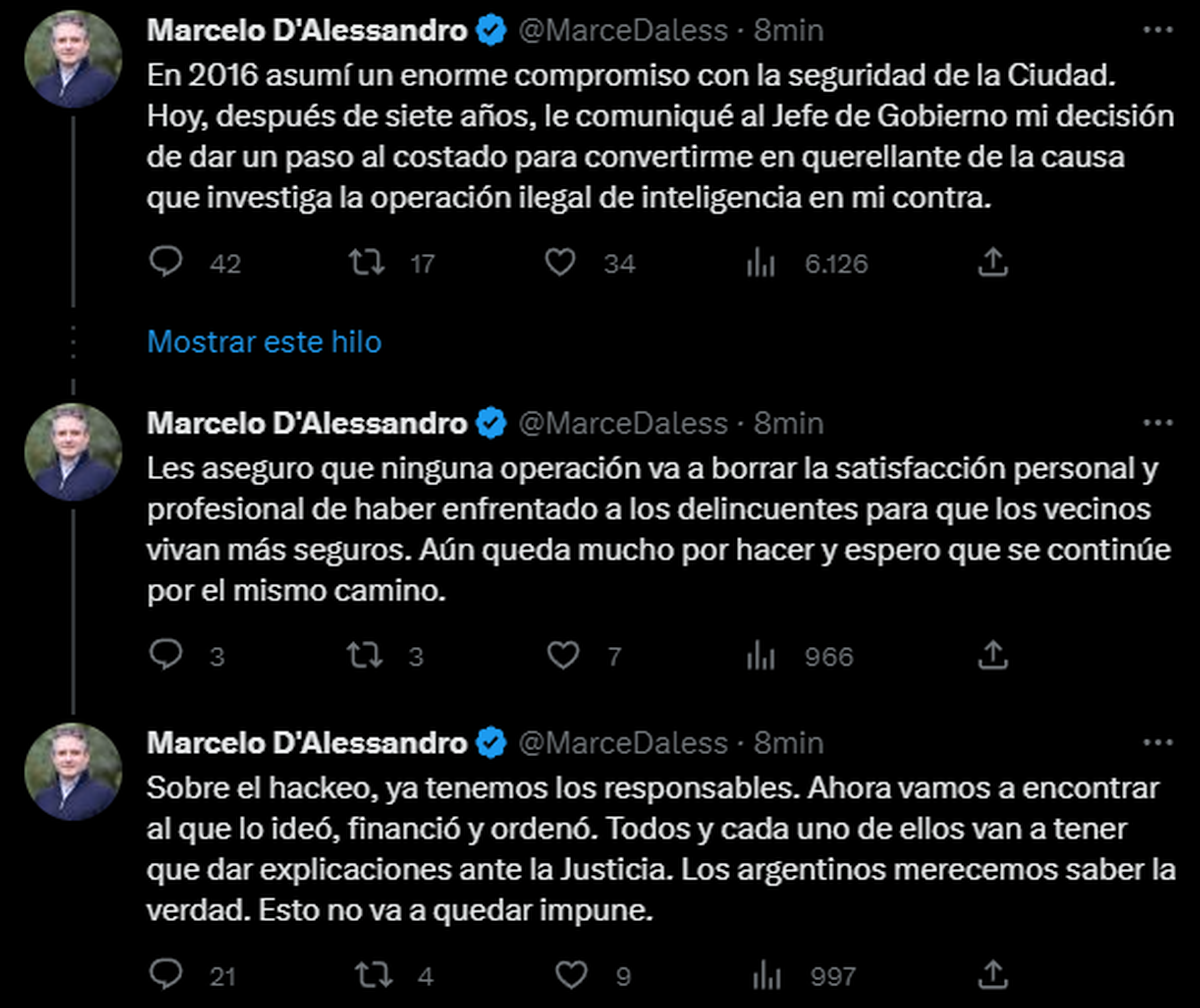Share the tweet about the hackeo

[990, 975]
